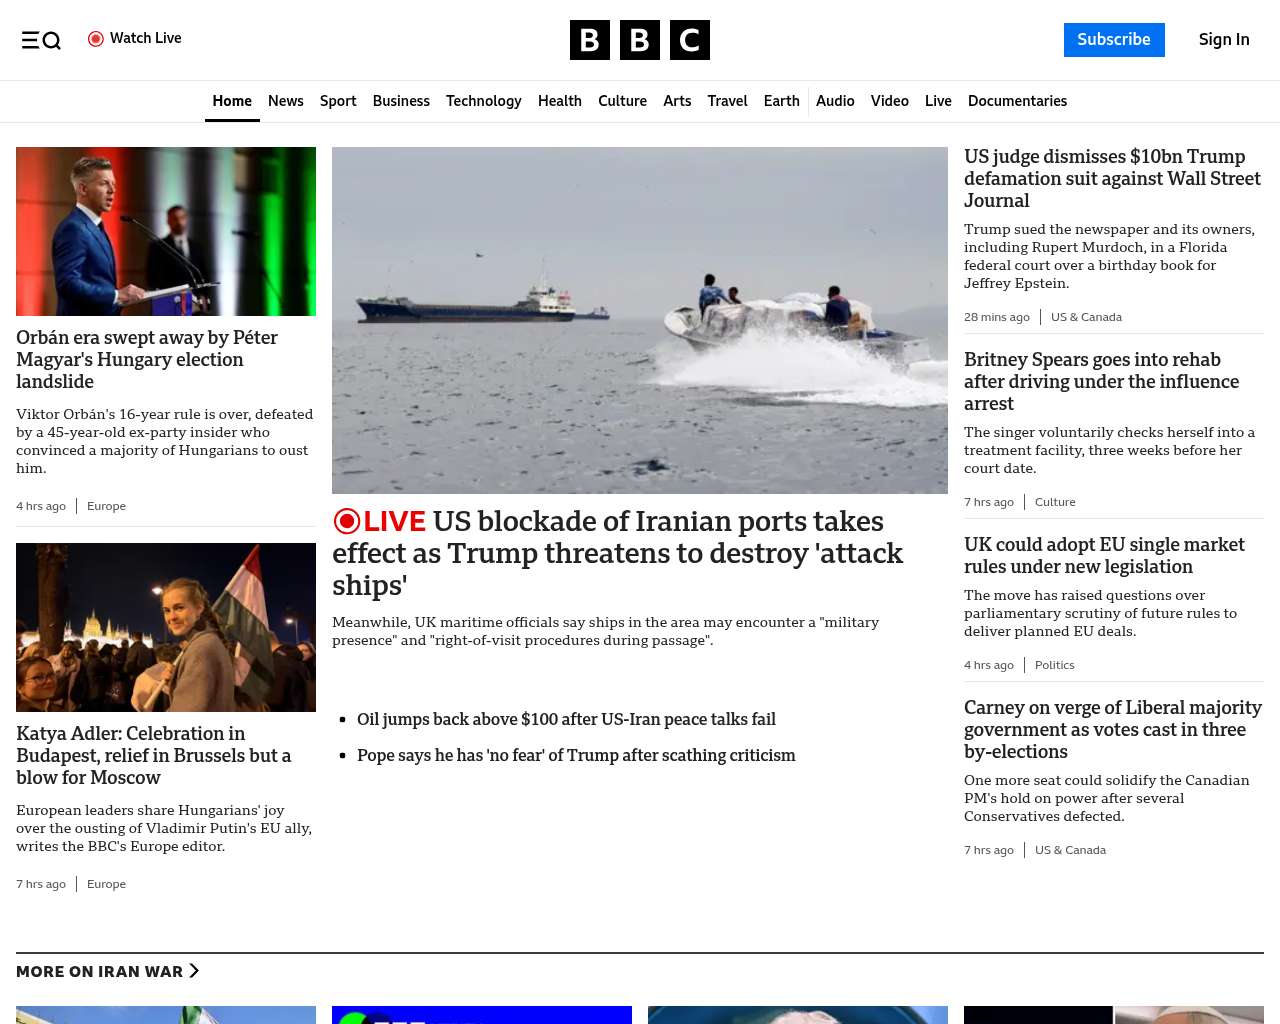Open the speedboat blockade lead image
The image size is (1280, 1024).
click(640, 320)
